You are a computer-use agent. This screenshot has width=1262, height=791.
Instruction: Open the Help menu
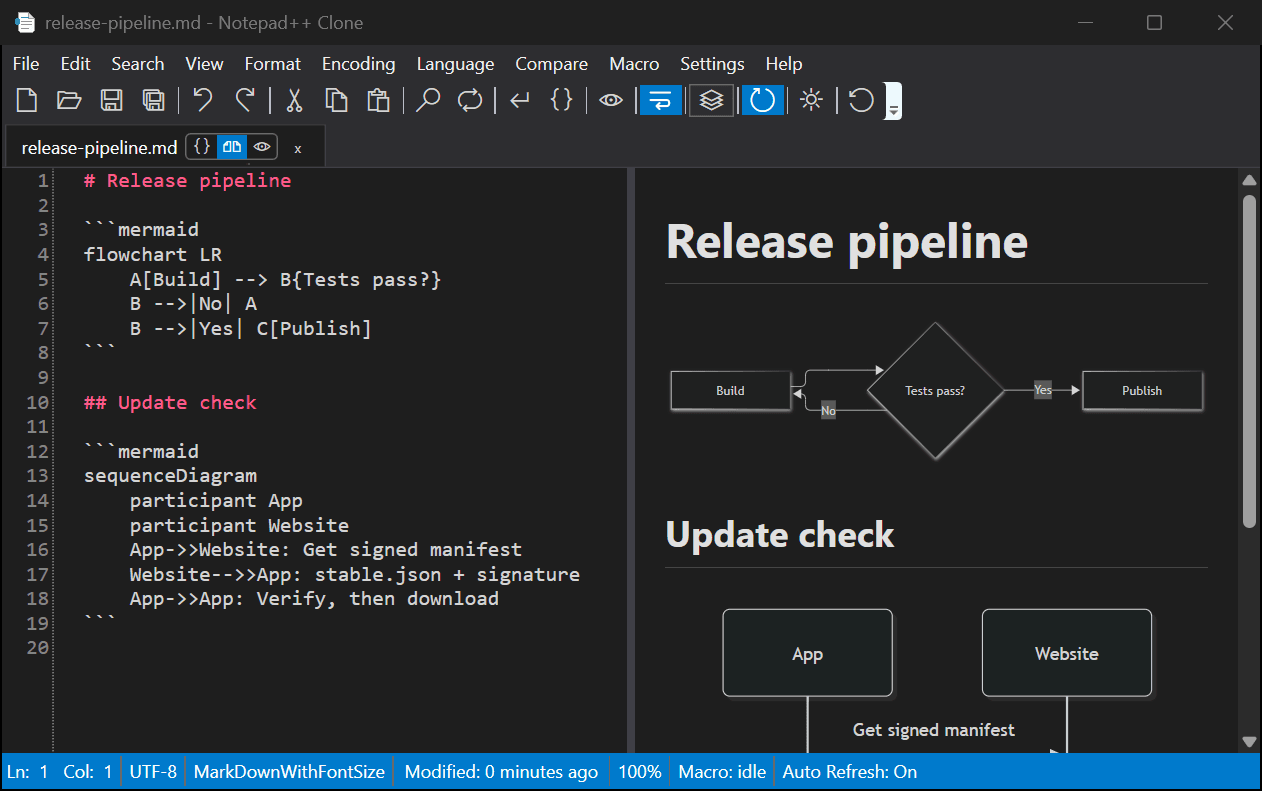click(784, 63)
